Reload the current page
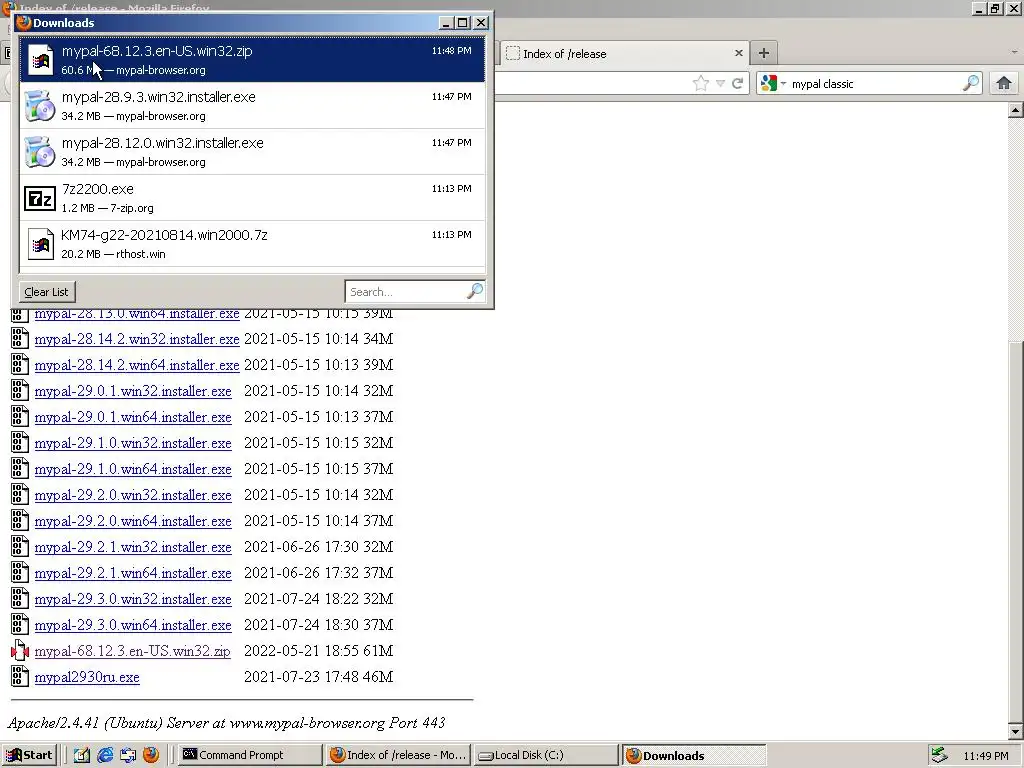The width and height of the screenshot is (1024, 768). 737,83
